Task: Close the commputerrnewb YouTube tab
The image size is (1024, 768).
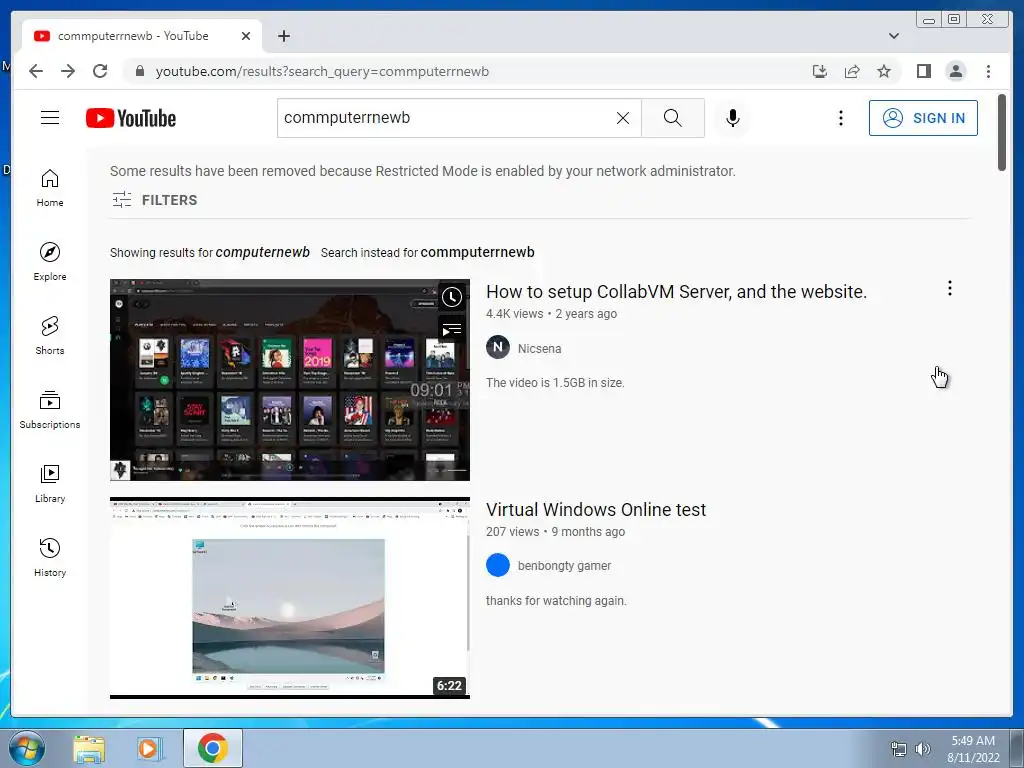Action: click(x=246, y=36)
